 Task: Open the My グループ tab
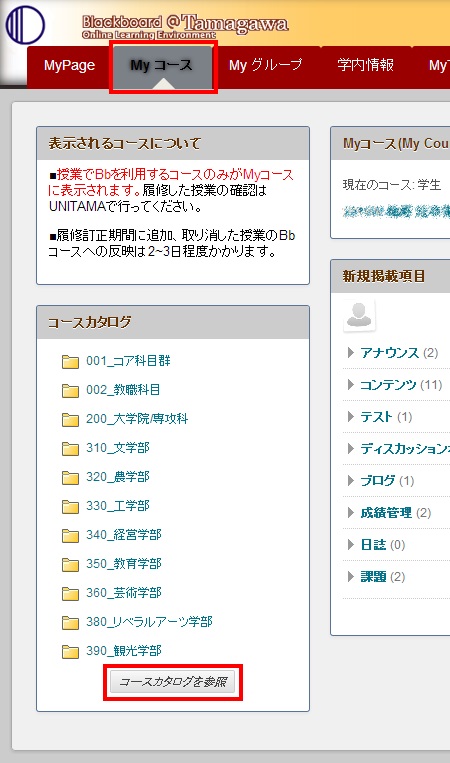[266, 65]
